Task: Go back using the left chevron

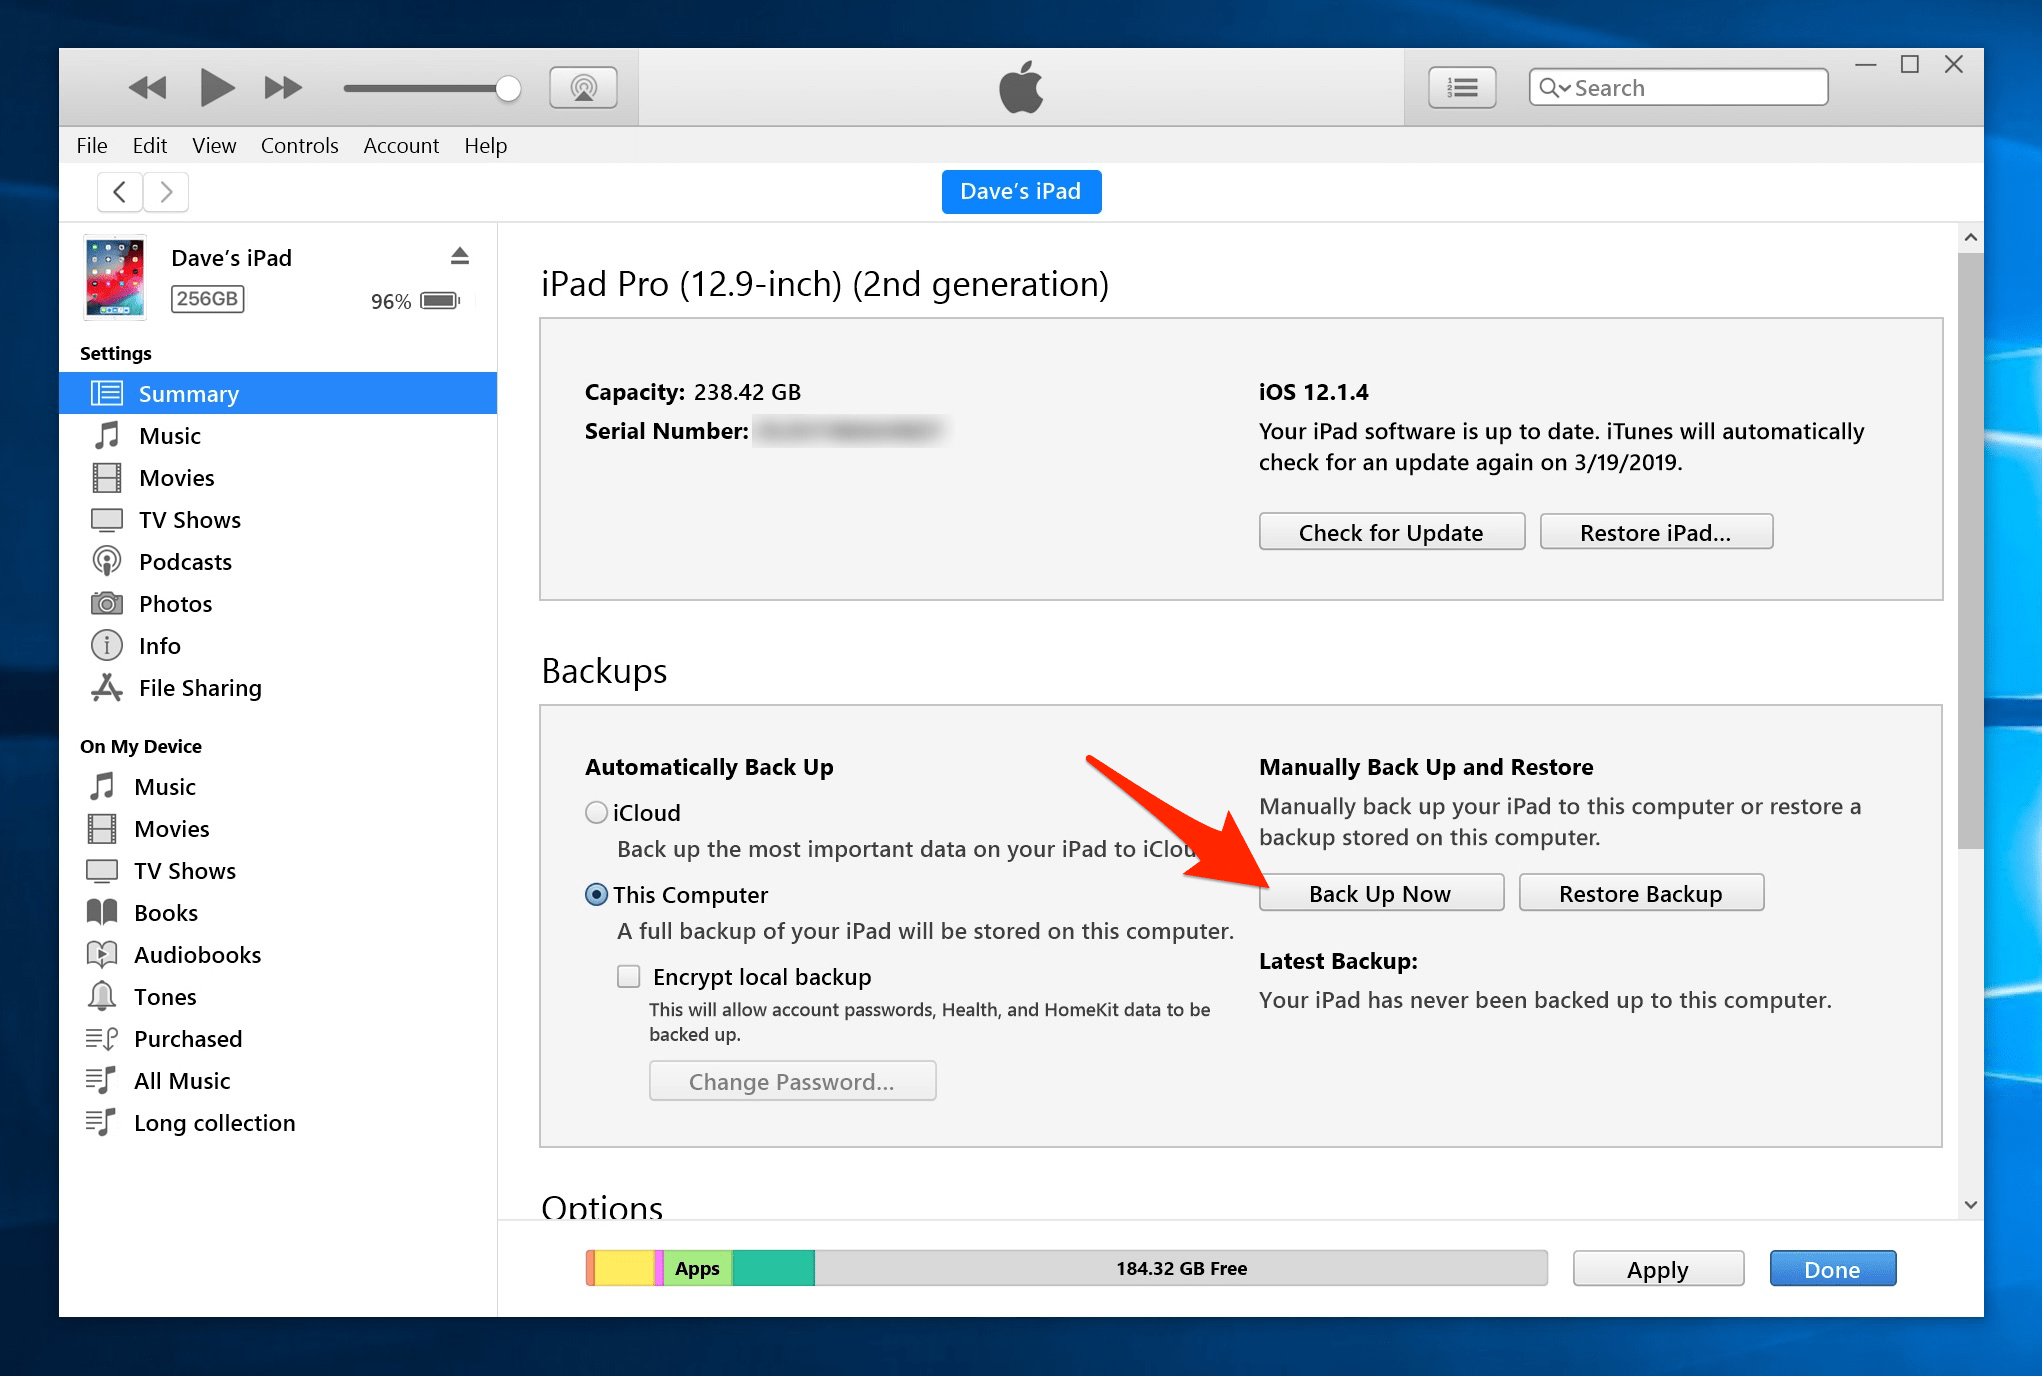Action: (x=120, y=192)
